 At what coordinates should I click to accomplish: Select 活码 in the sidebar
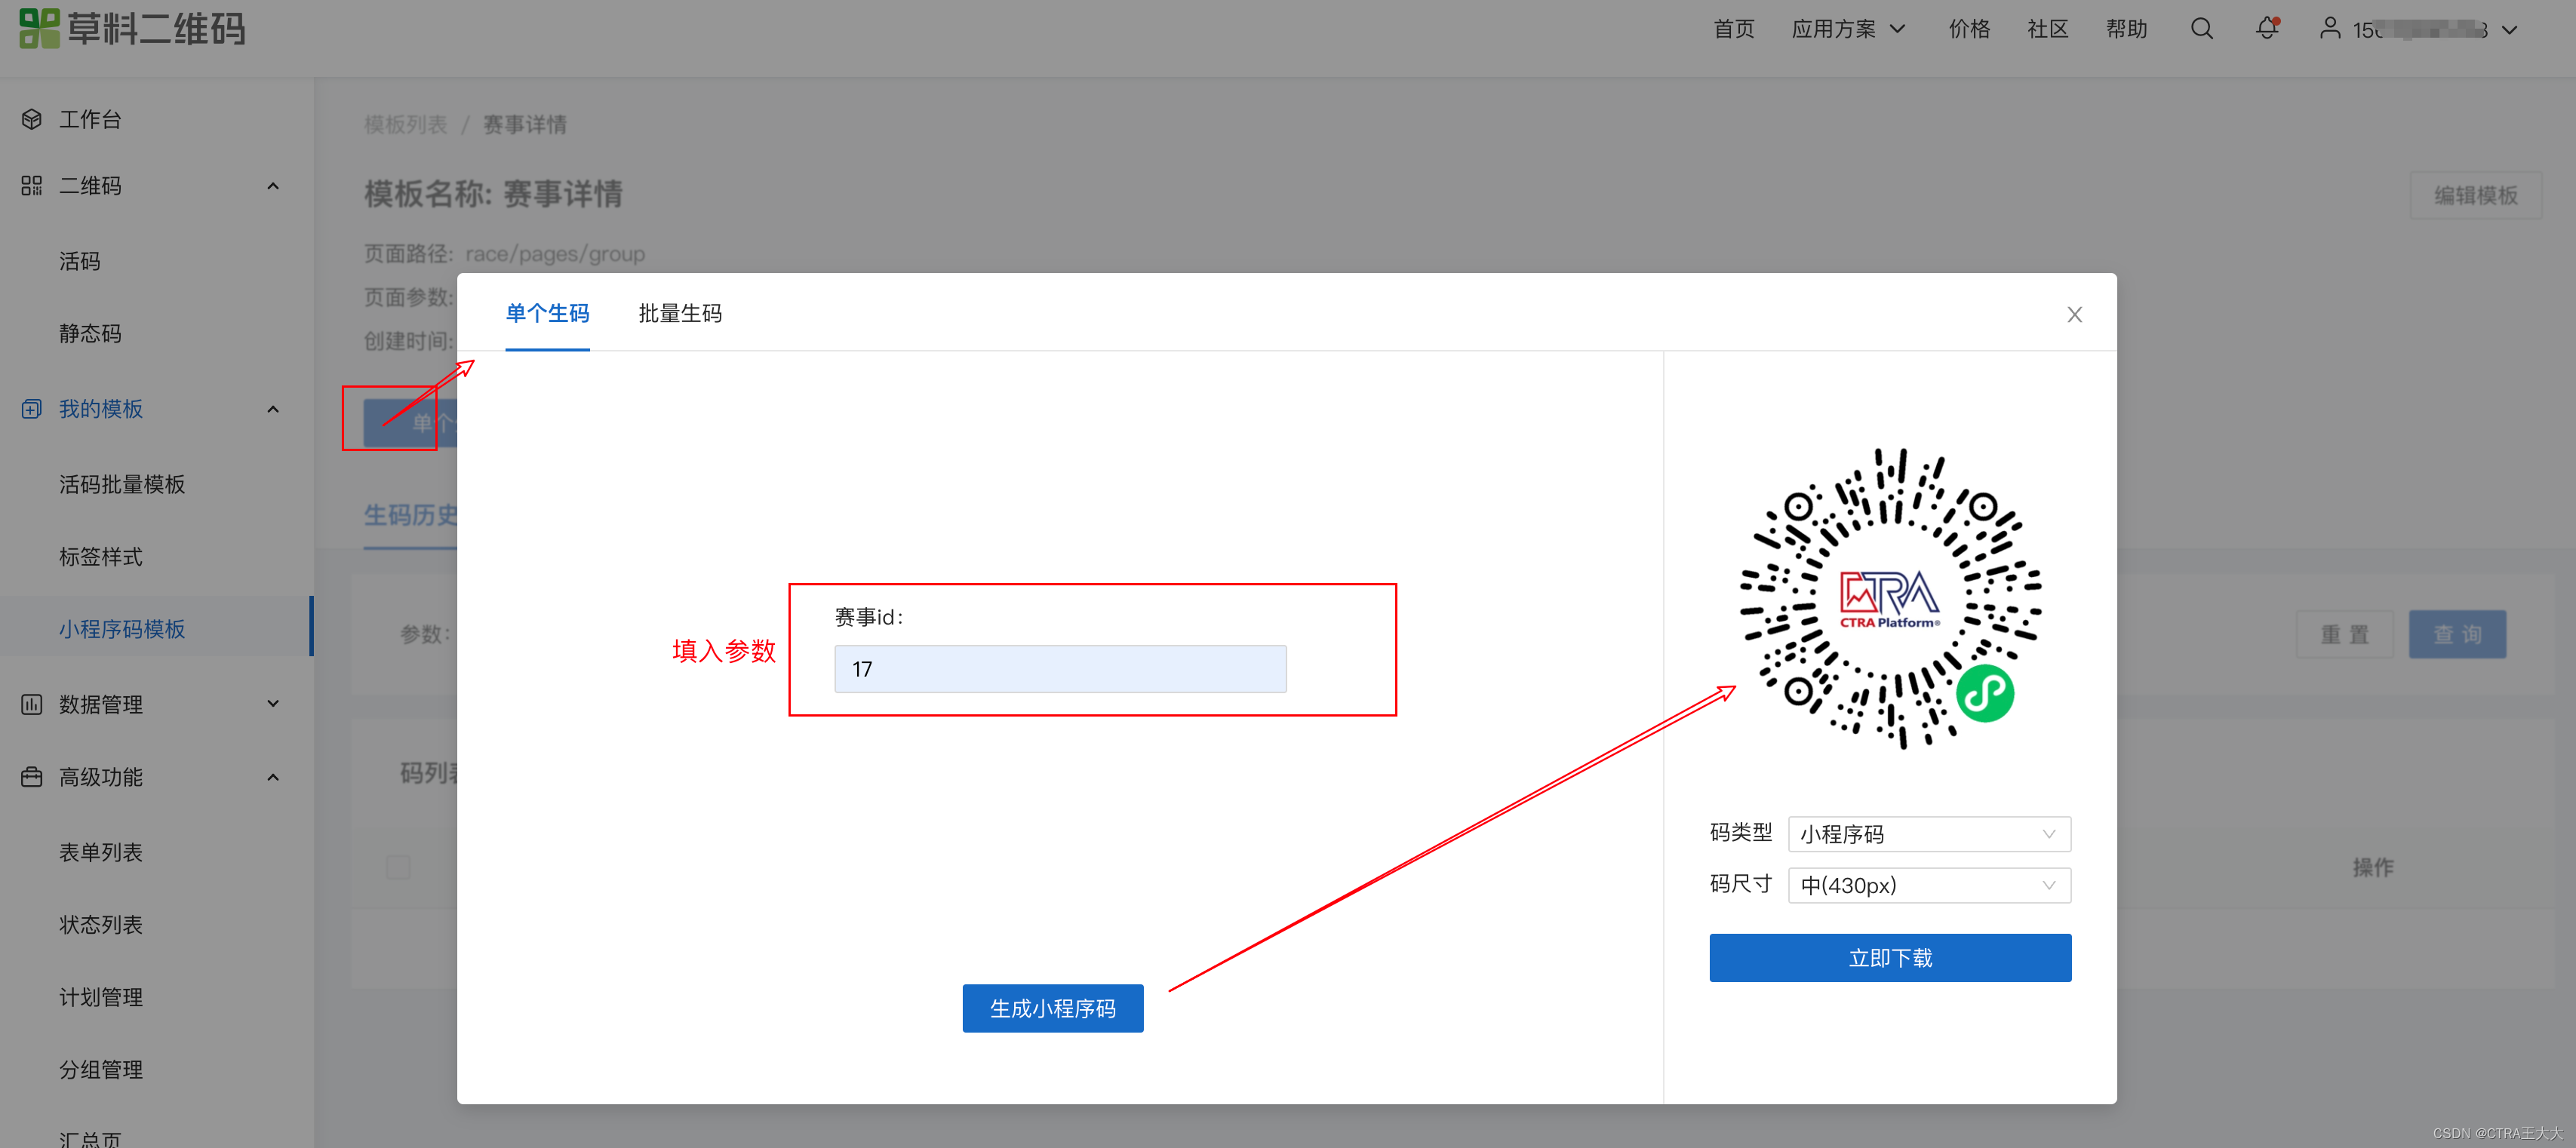79,261
